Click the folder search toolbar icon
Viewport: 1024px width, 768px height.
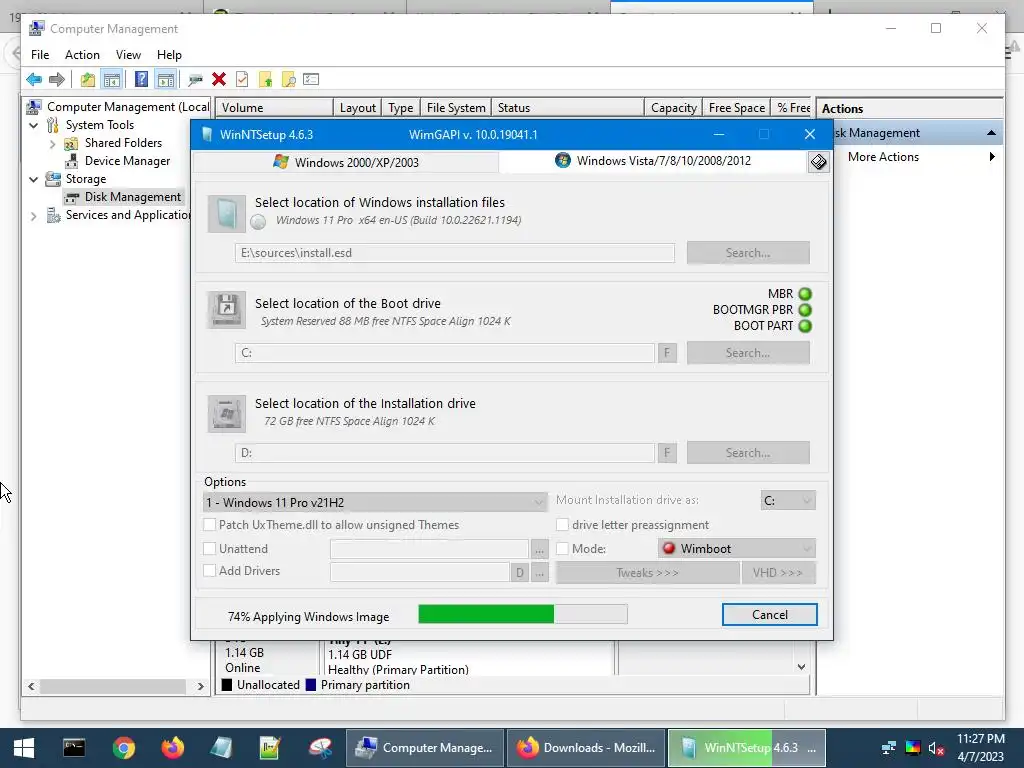point(288,80)
